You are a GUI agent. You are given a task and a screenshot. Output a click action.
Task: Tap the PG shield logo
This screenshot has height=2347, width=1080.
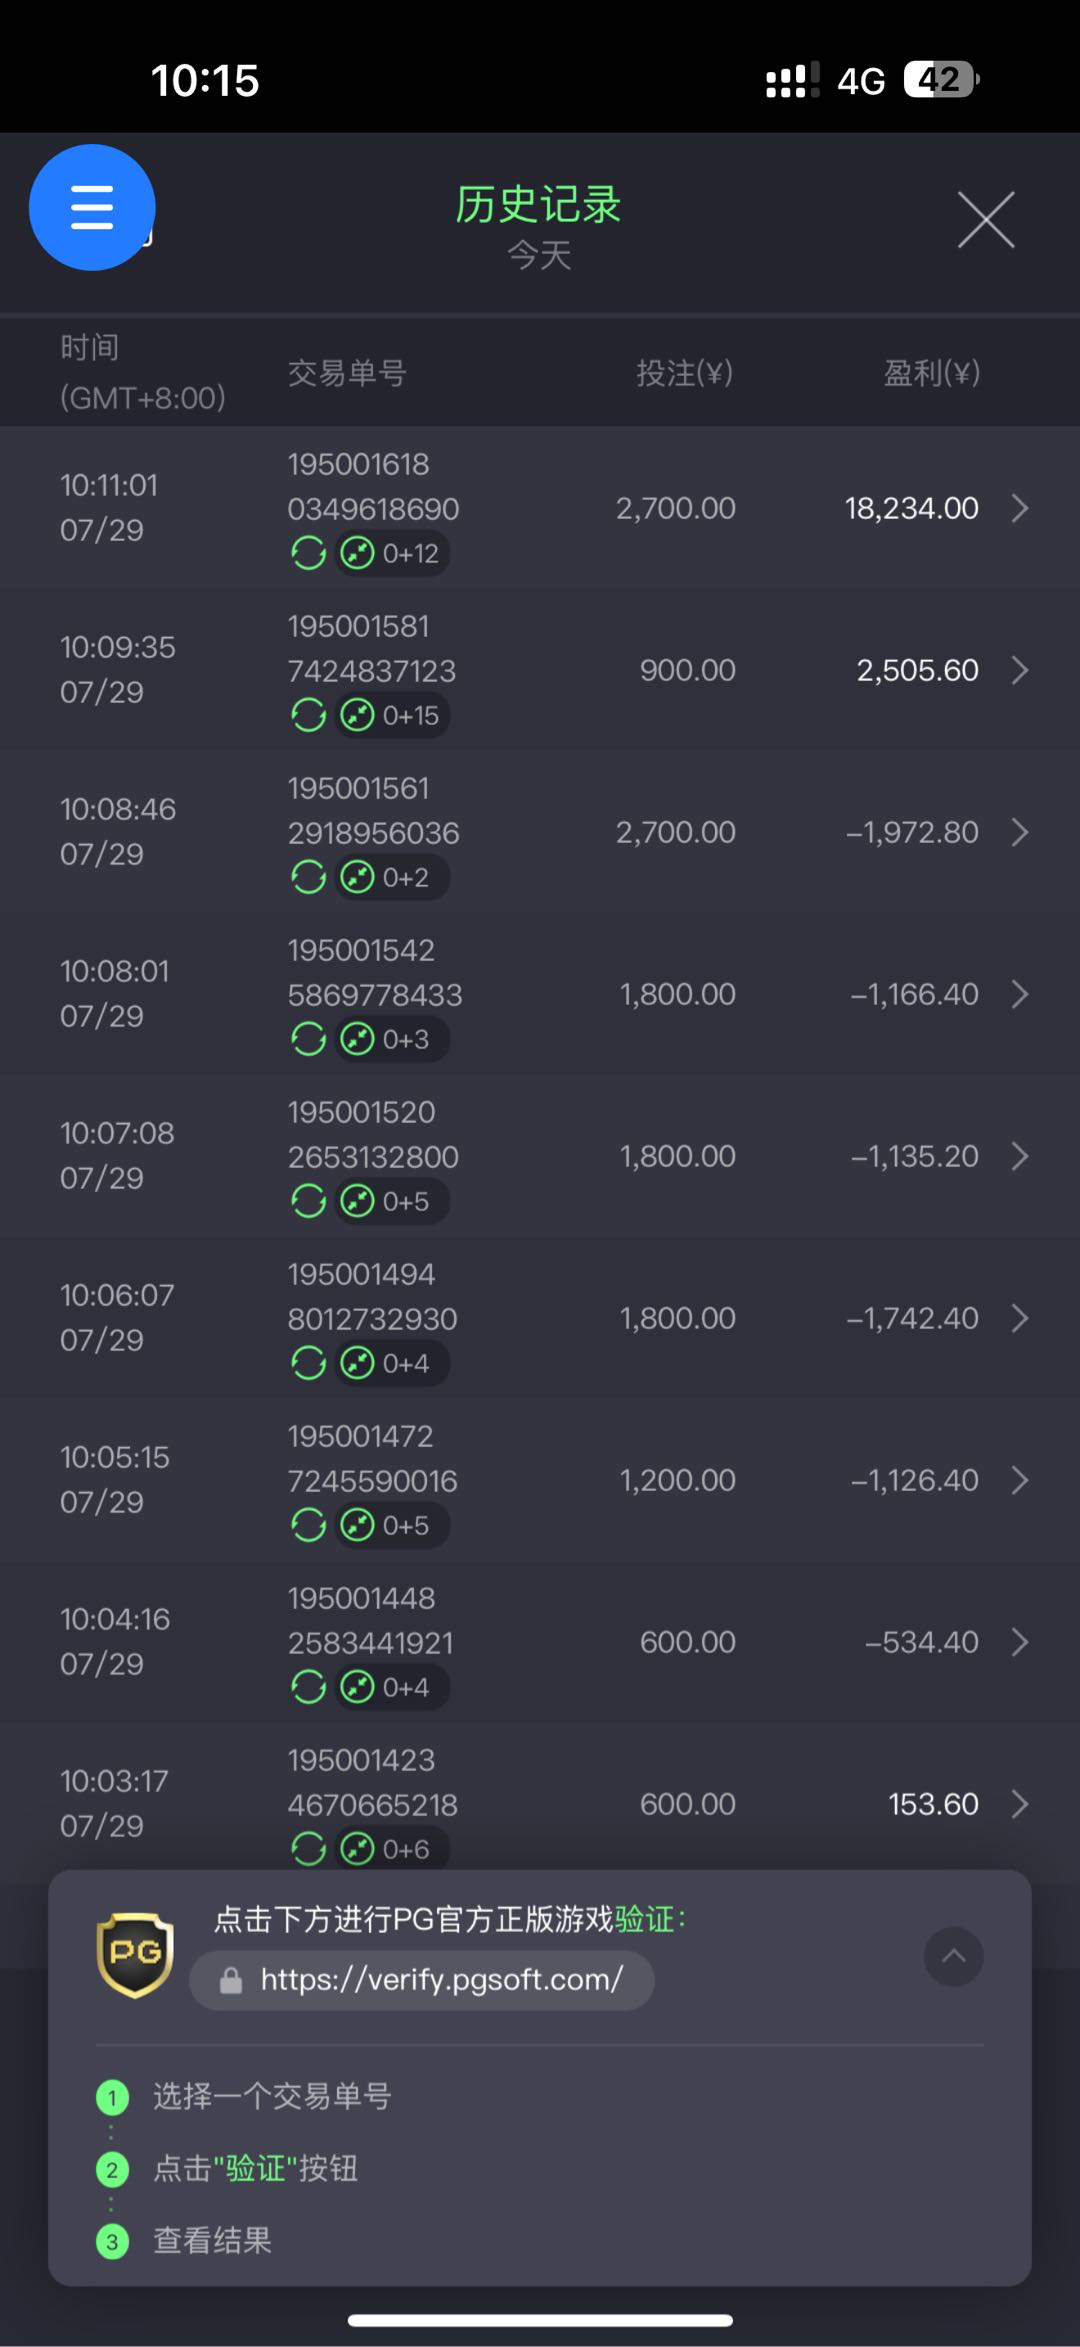tap(135, 1954)
